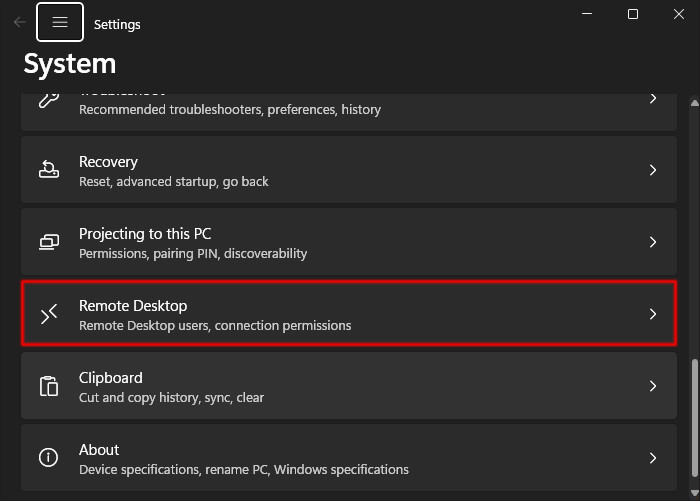Select the About label text
This screenshot has width=700, height=501.
(99, 450)
